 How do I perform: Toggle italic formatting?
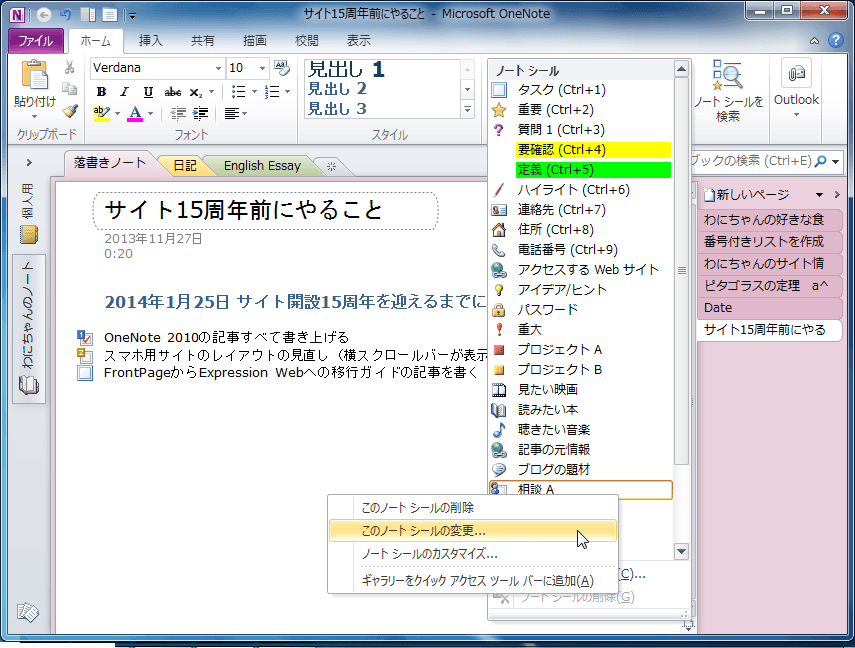coord(125,92)
